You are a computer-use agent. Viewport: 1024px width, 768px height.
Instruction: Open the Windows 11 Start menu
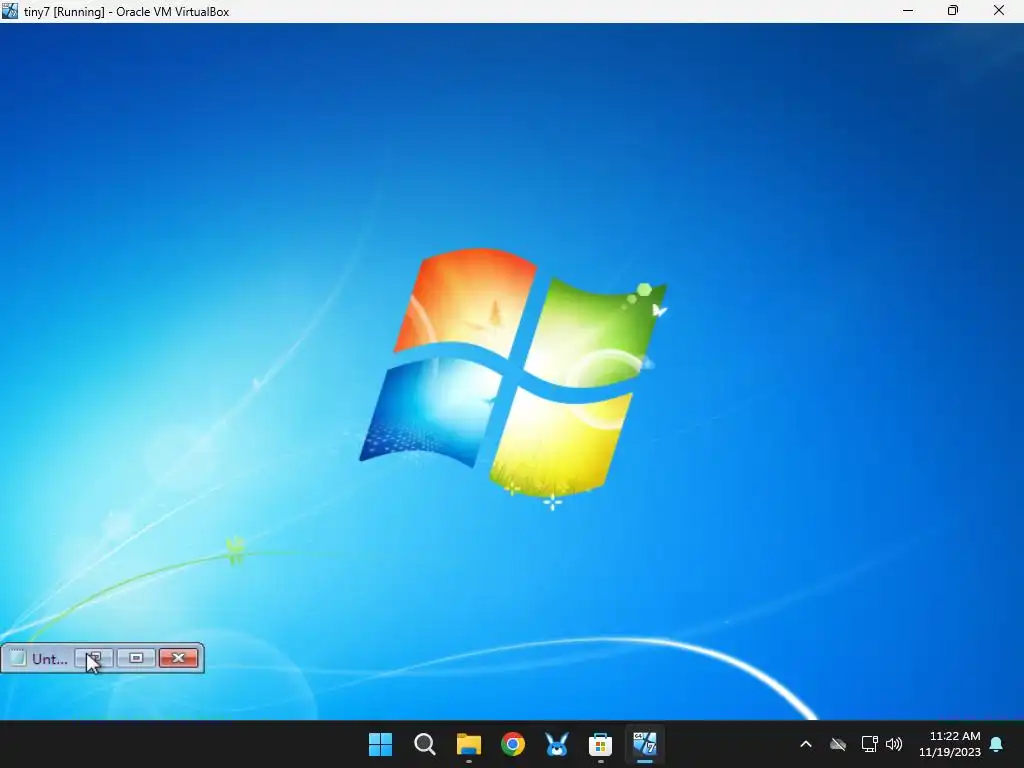tap(380, 744)
